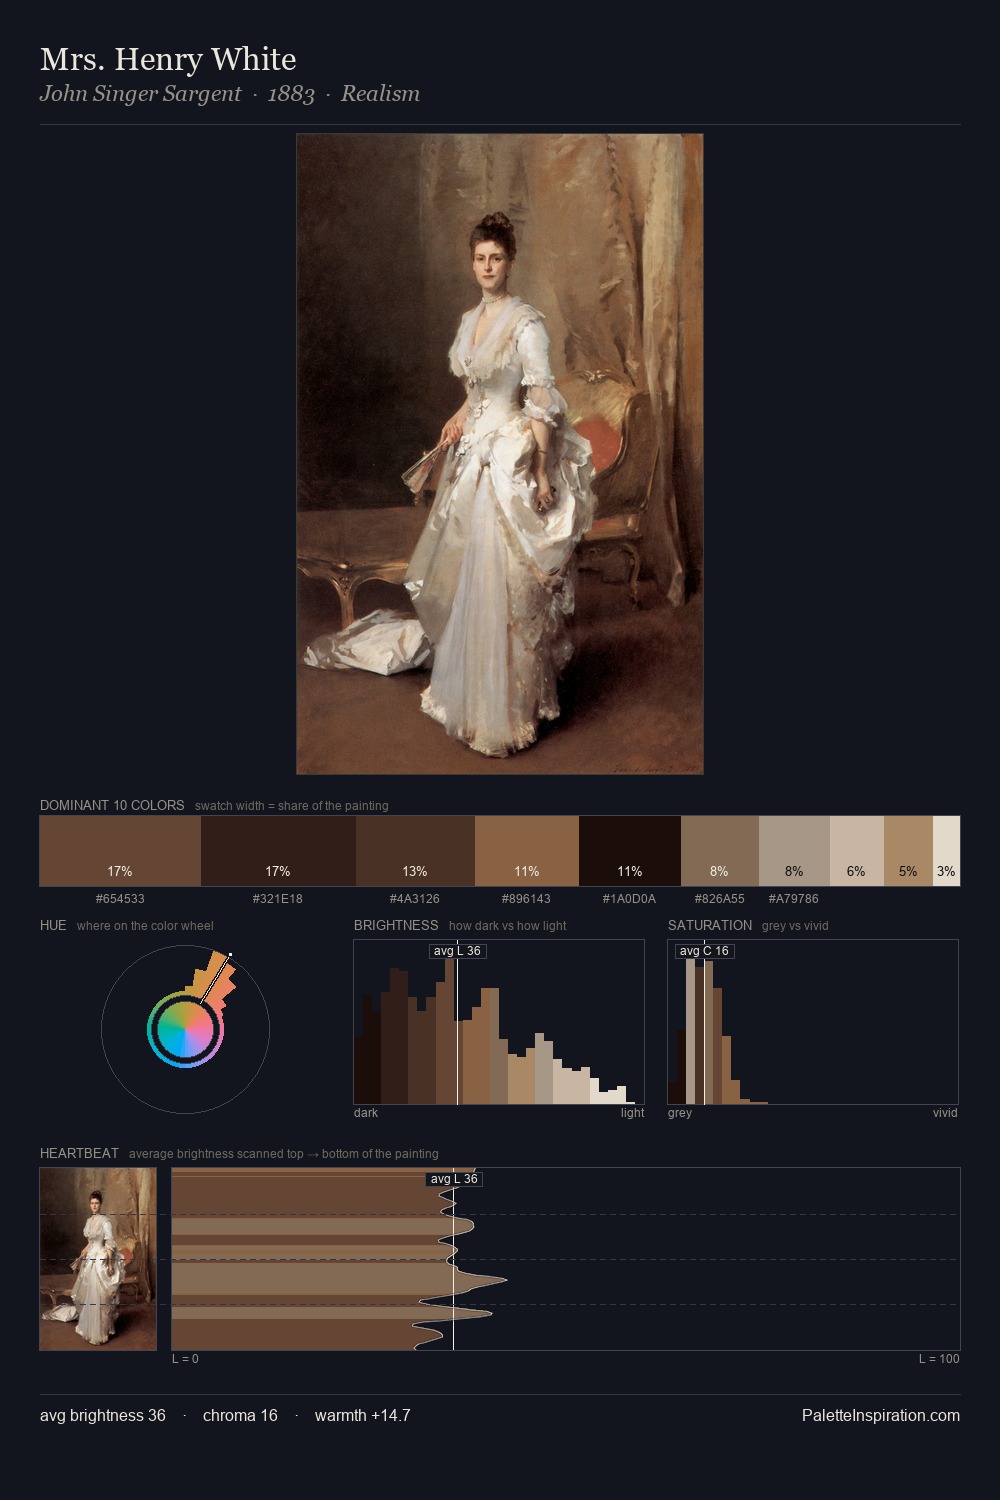Click the #826A55 hex code label
1000x1500 pixels.
[x=720, y=899]
